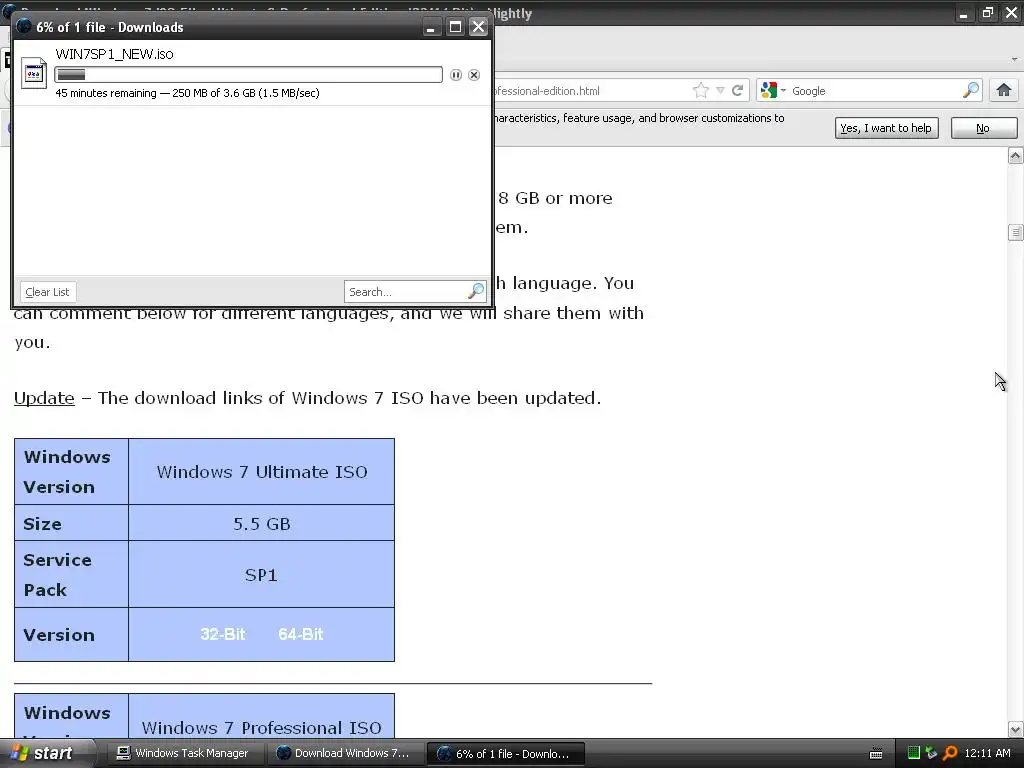Click the Downloads window title icon
The width and height of the screenshot is (1024, 768).
click(24, 27)
